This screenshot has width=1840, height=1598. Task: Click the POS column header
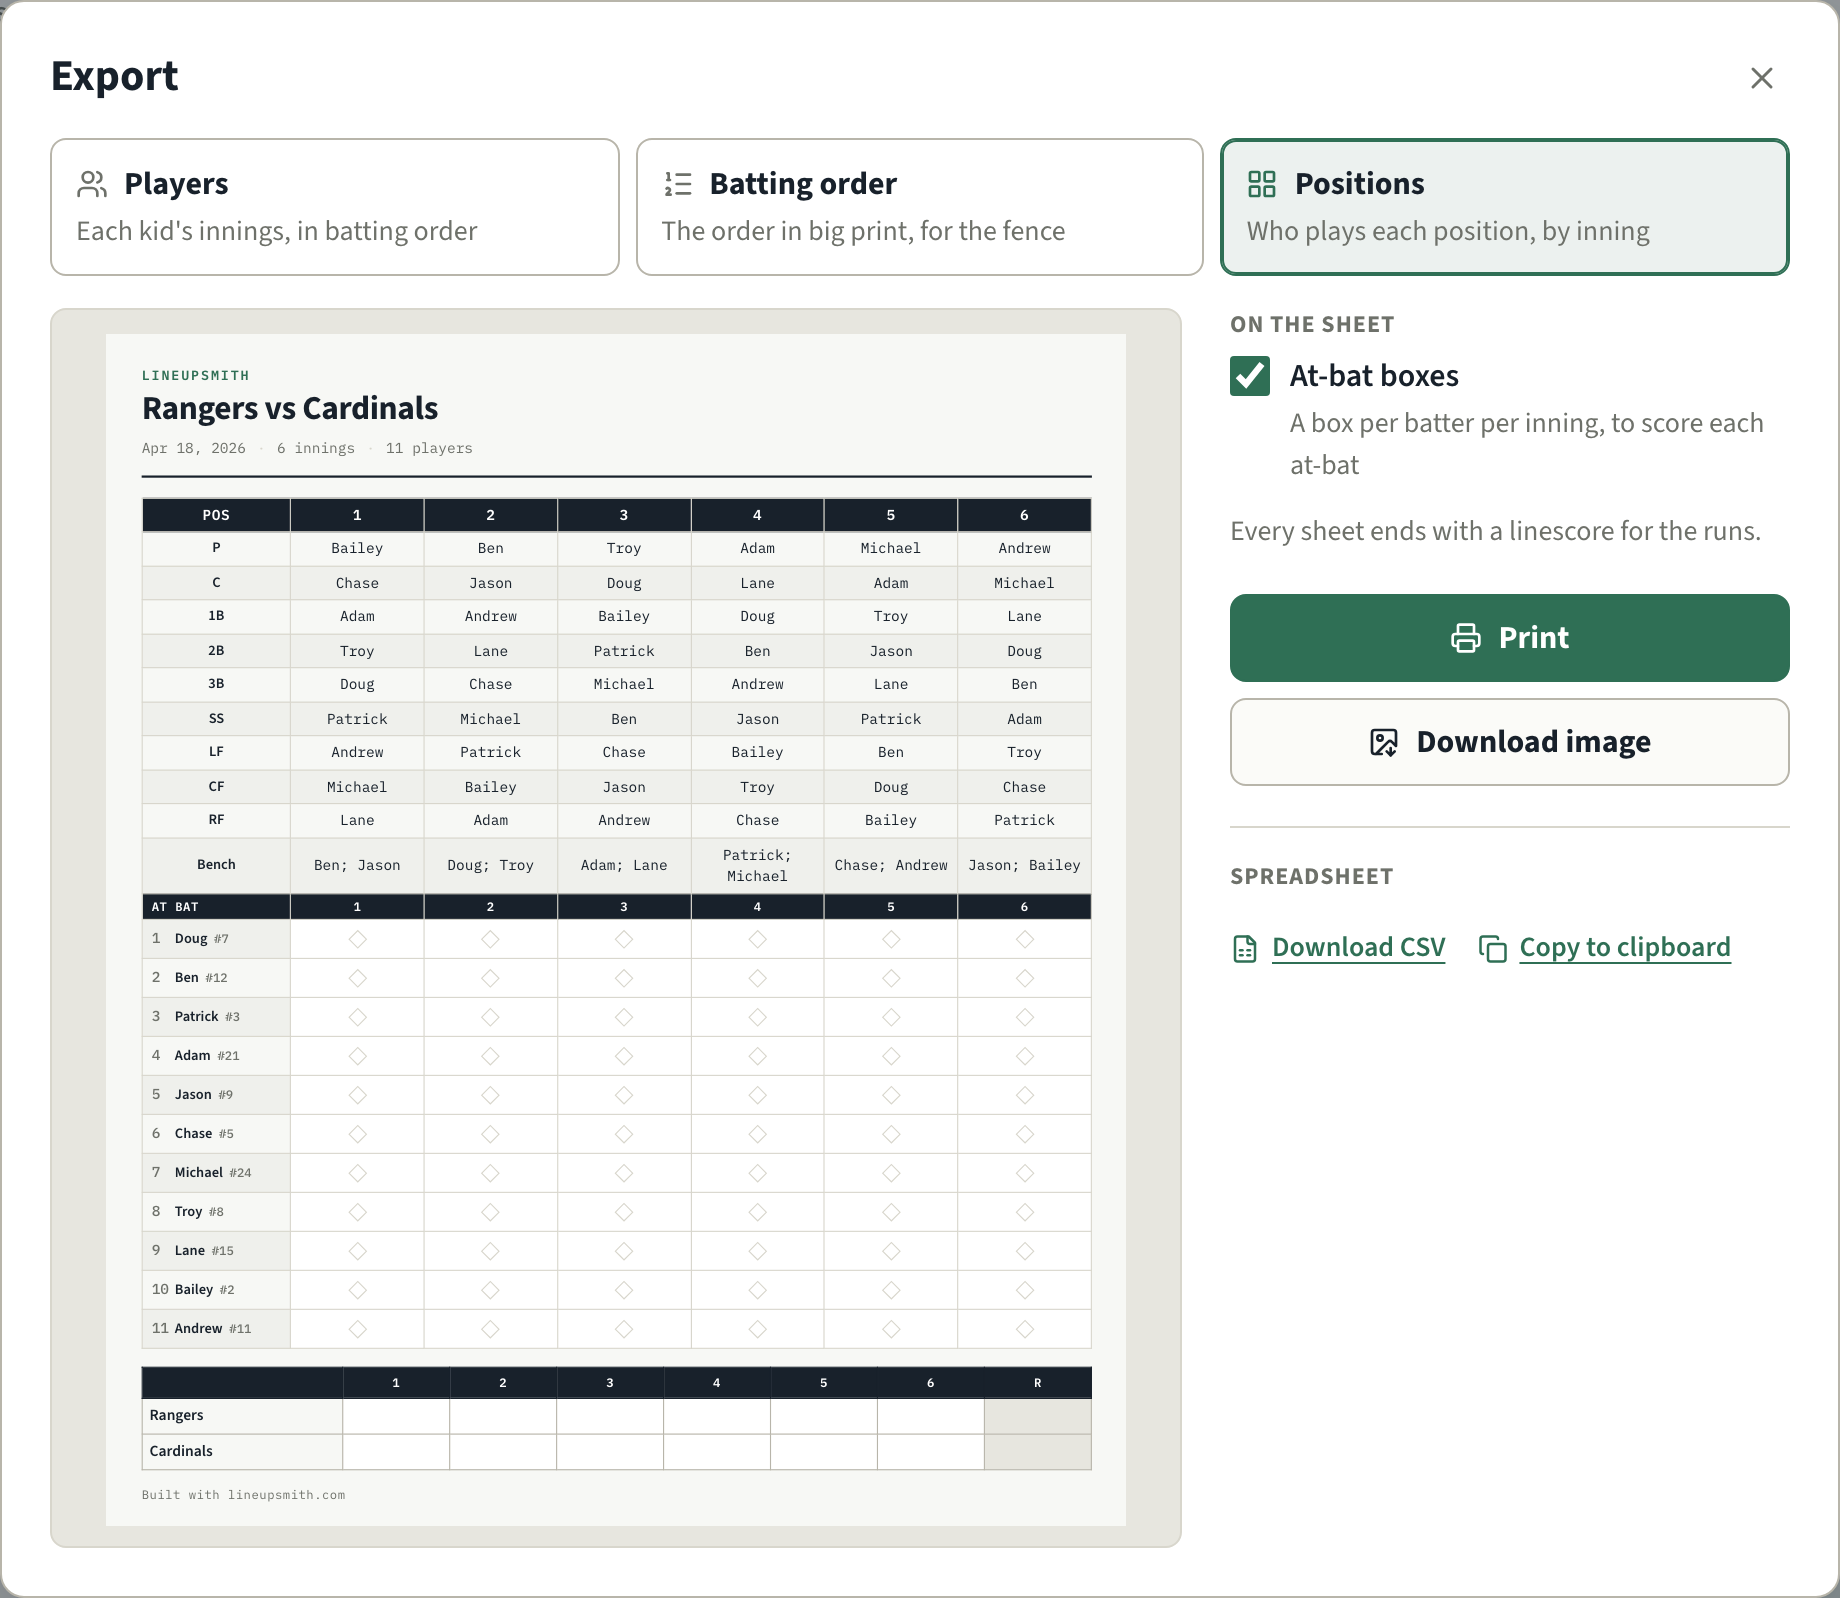216,515
